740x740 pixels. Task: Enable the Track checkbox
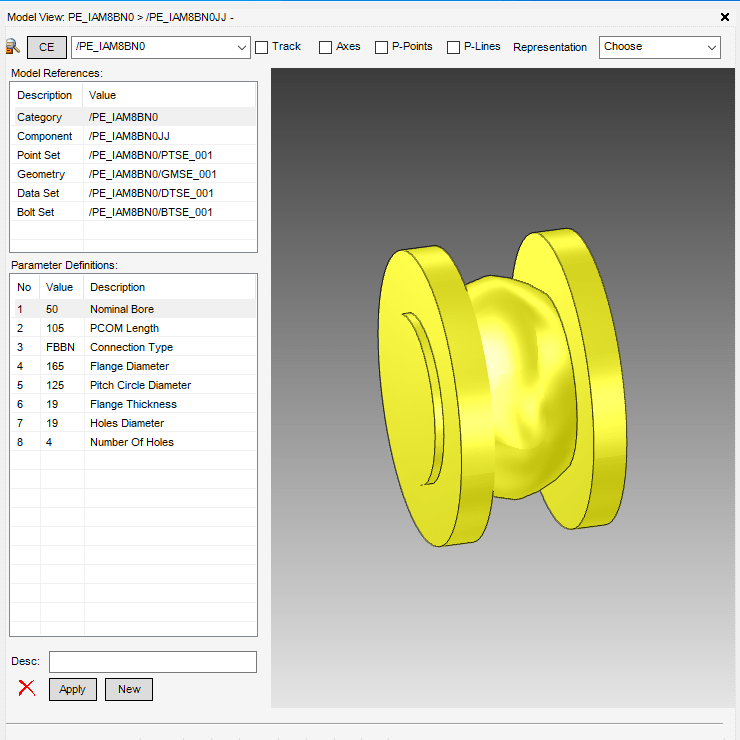tap(262, 47)
